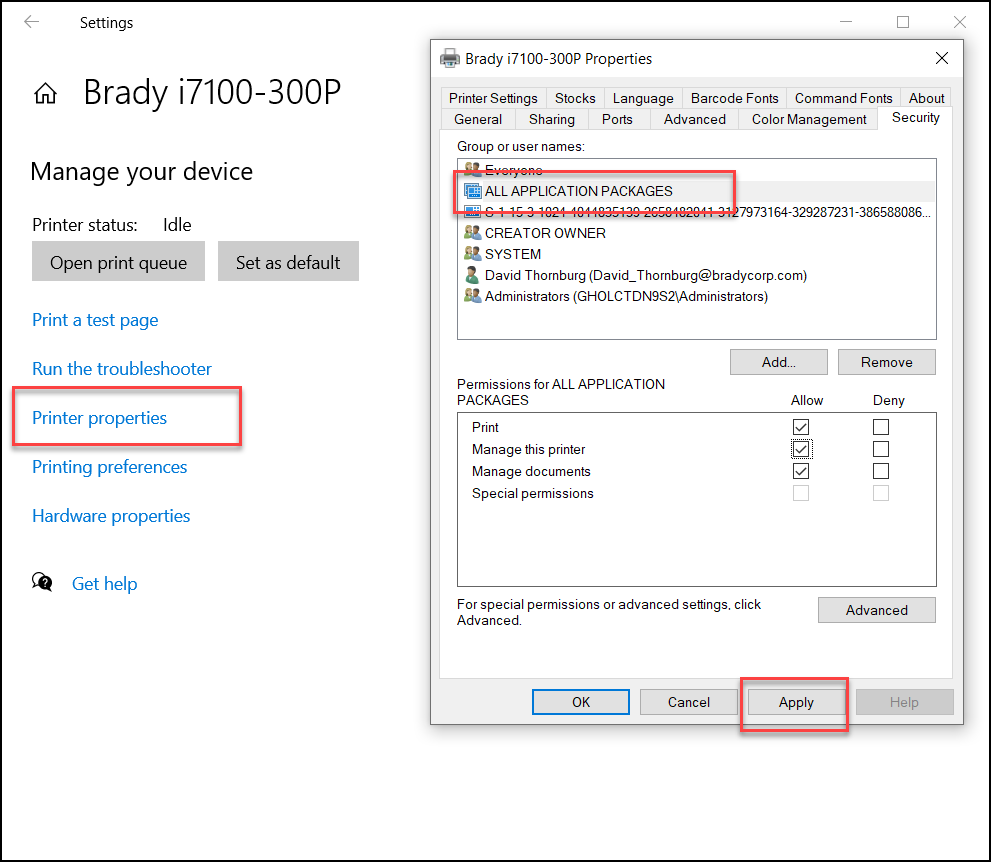Viewport: 991px width, 862px height.
Task: Open the Stocks tab
Action: pyautogui.click(x=575, y=98)
